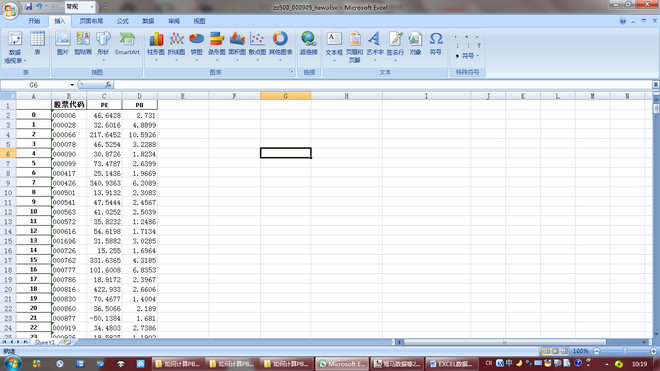The width and height of the screenshot is (660, 371).
Task: Expand the formula bar
Action: [x=655, y=85]
